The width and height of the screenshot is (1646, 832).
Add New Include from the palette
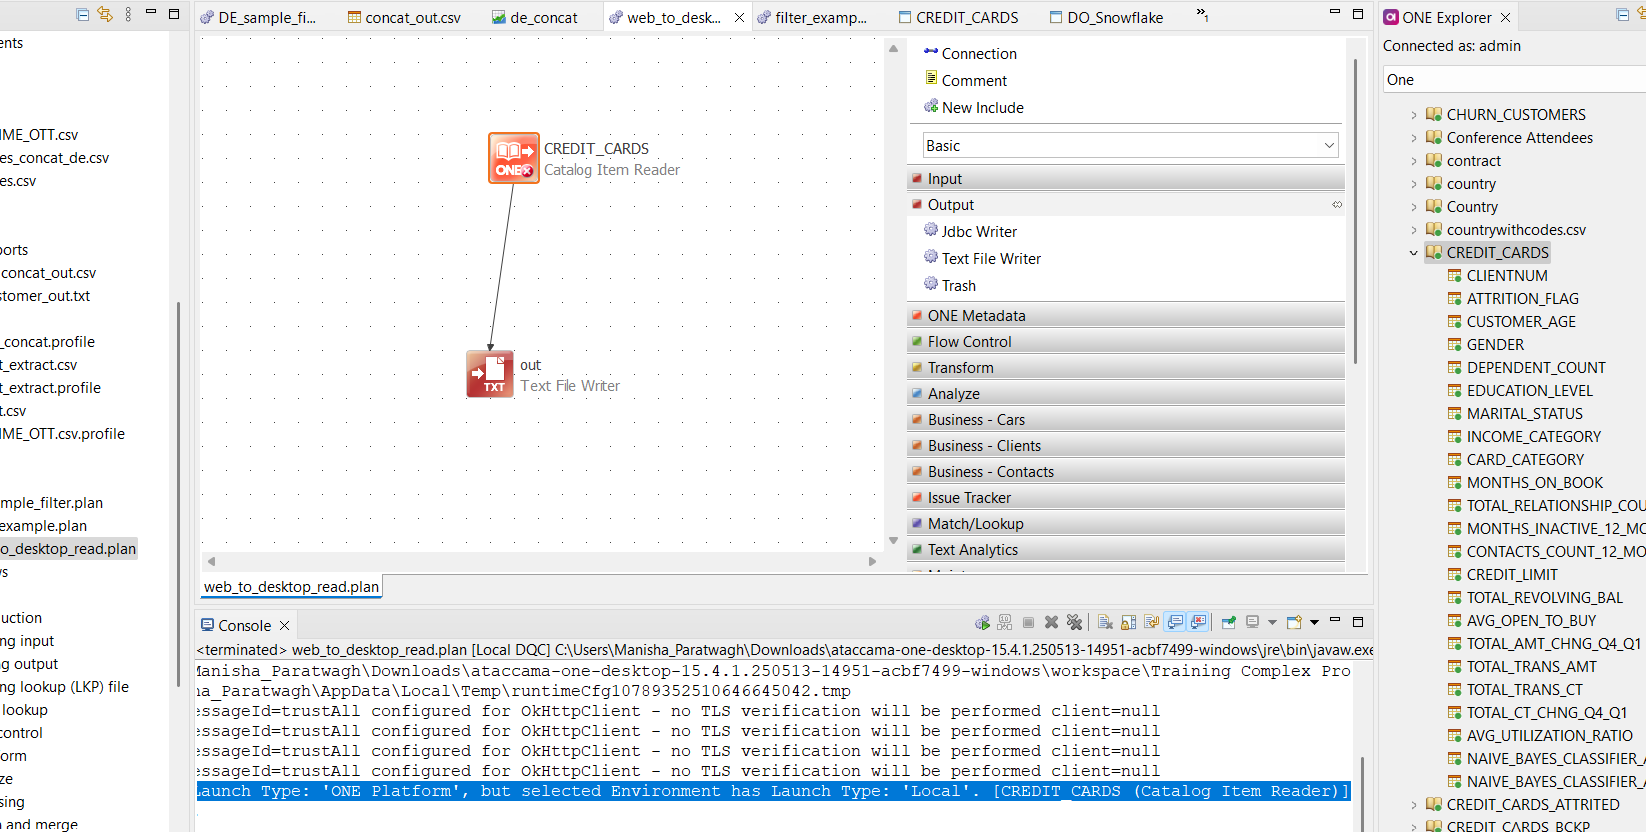pyautogui.click(x=973, y=107)
